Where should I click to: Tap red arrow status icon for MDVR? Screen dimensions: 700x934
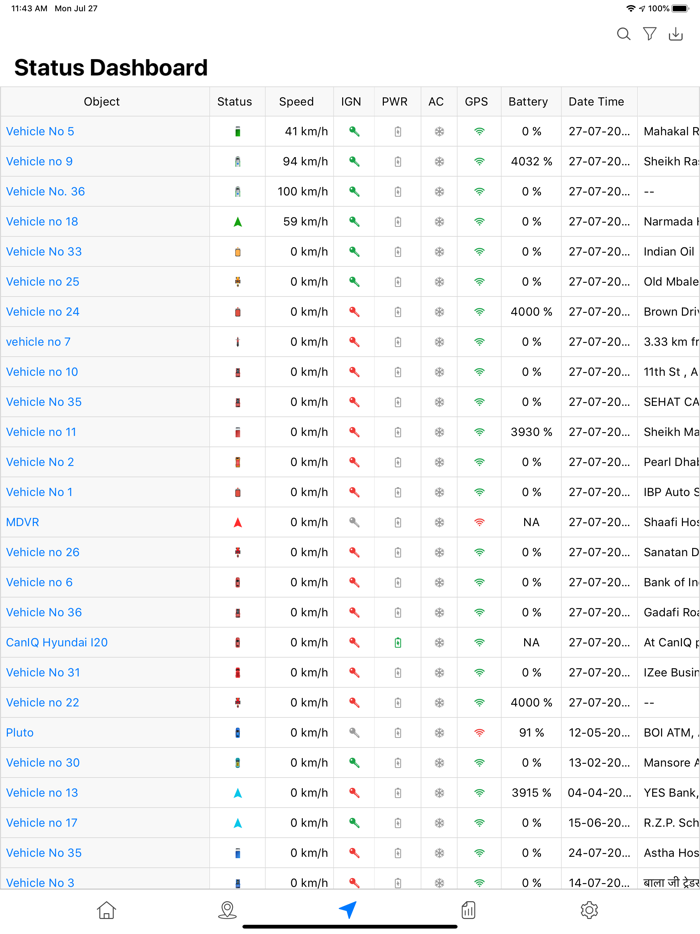[238, 522]
